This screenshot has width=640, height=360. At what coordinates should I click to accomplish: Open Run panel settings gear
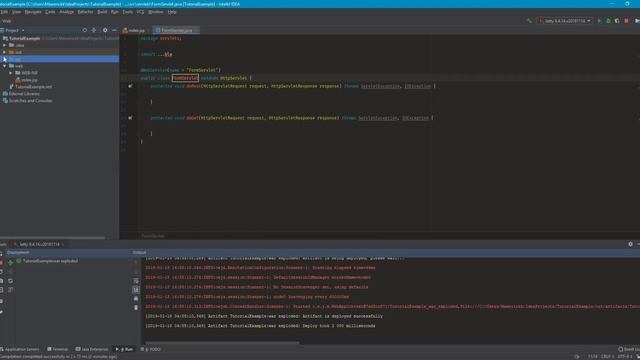click(x=630, y=244)
